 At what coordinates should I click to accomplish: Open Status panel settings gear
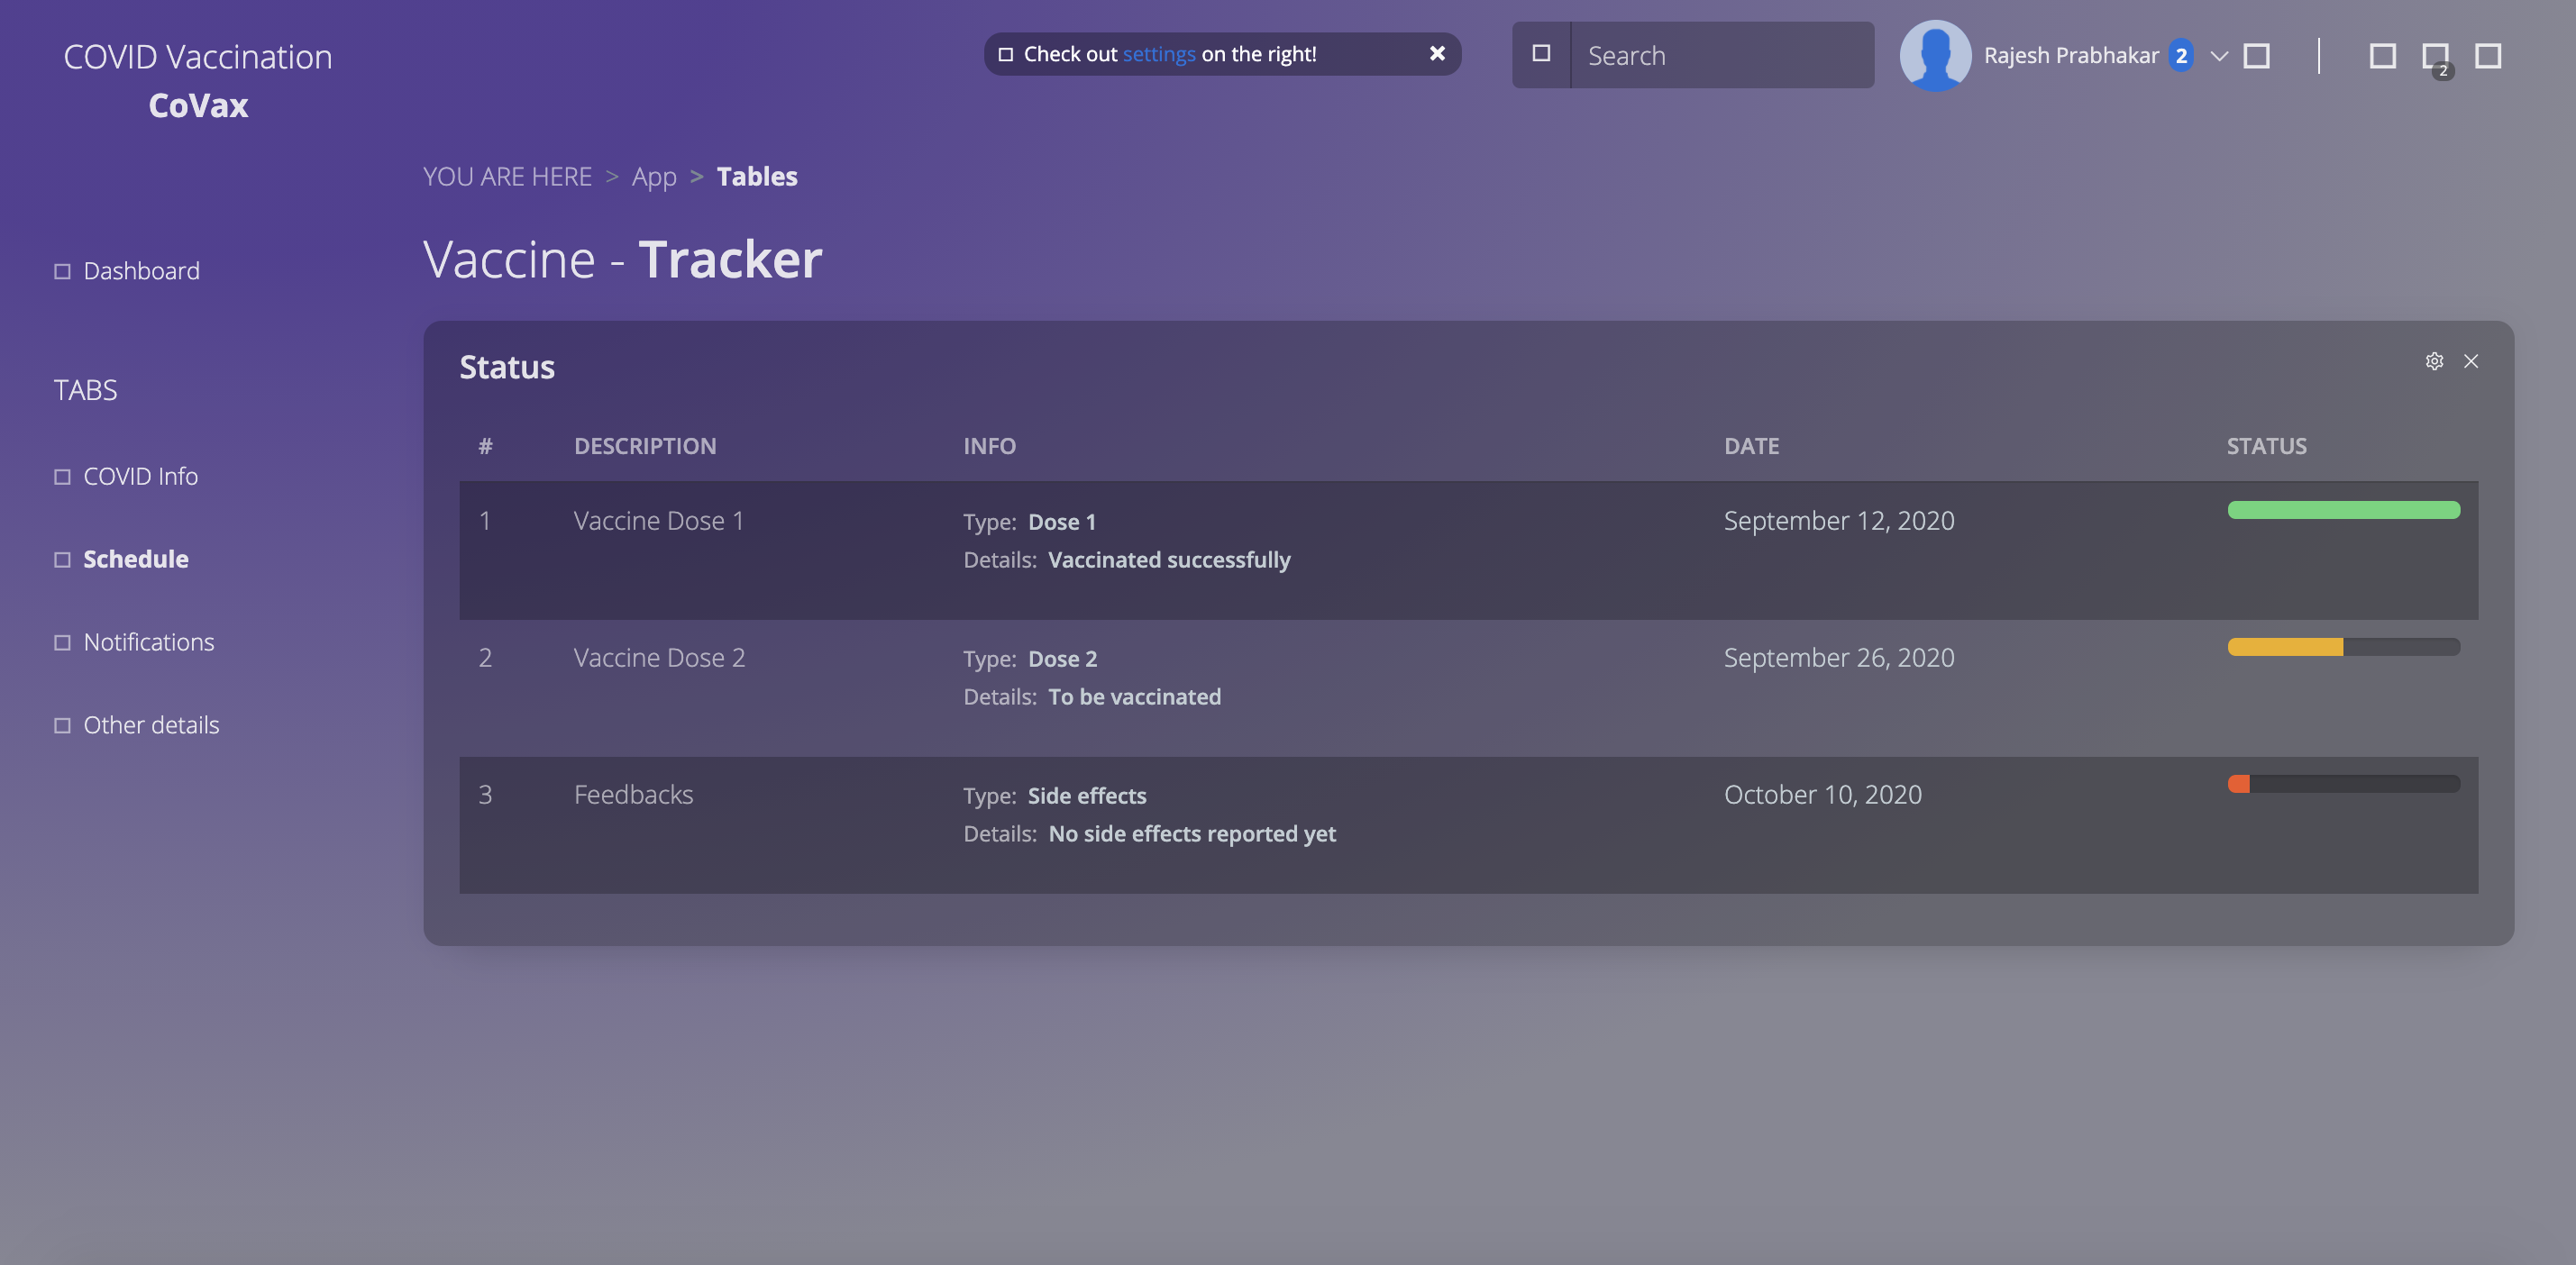point(2434,361)
